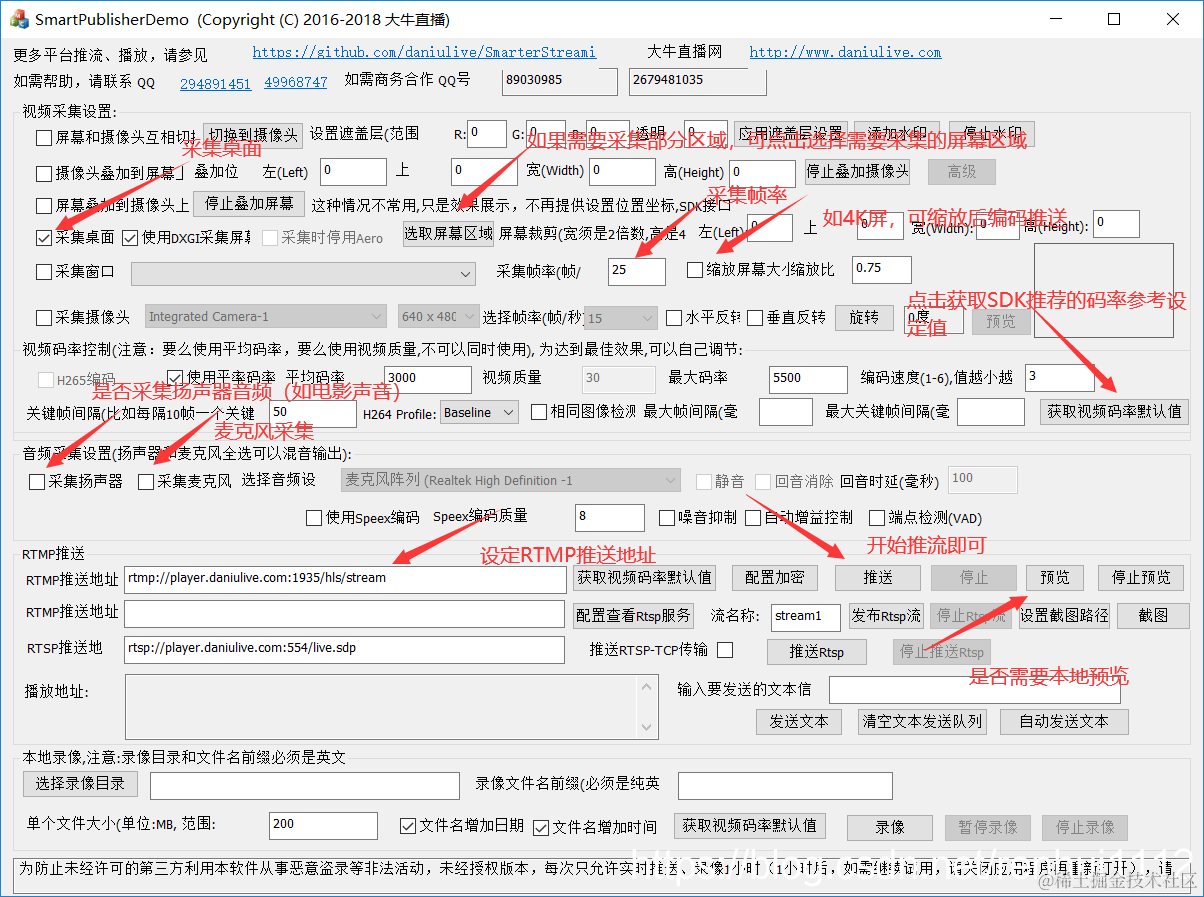The image size is (1204, 897).
Task: Open the H264 Profile Baseline dropdown
Action: click(x=479, y=413)
